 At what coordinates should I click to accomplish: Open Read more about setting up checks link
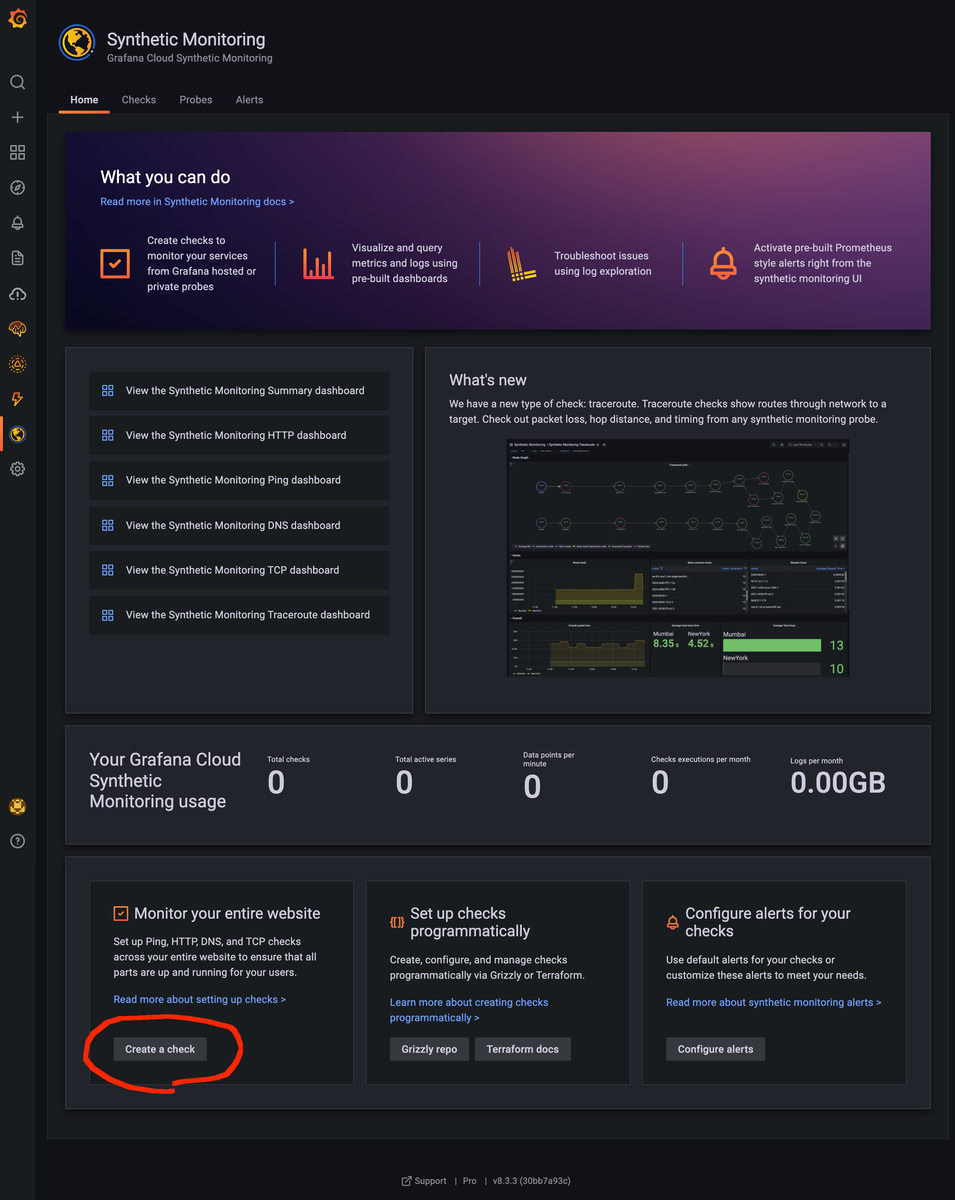coord(200,999)
